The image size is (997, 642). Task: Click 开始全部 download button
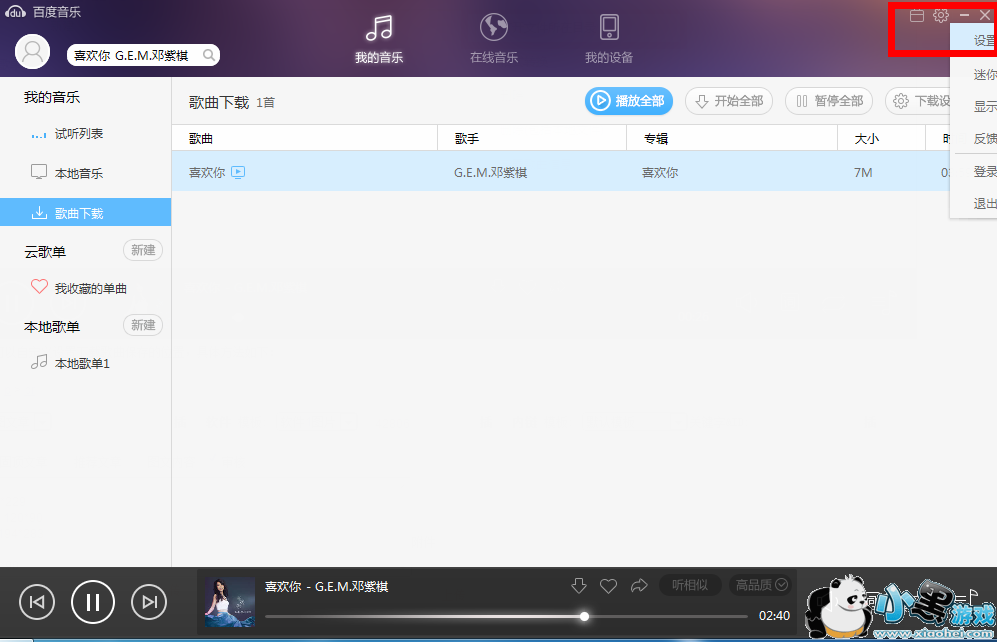[729, 101]
